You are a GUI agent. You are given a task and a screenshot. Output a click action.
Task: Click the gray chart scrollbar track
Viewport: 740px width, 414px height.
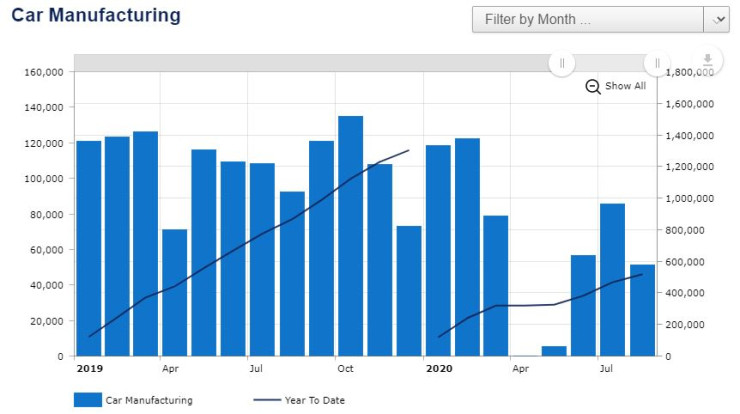pos(300,63)
